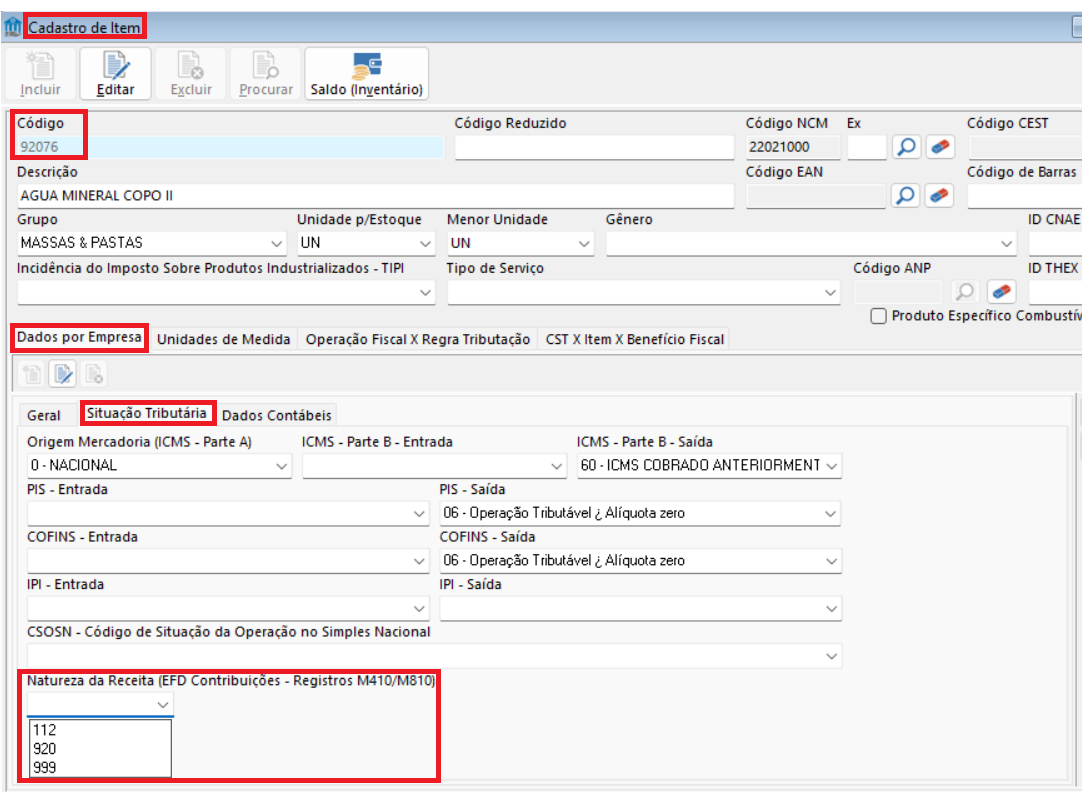Screen dimensions: 1087x801
Task: Open Tipo de Serviço dropdown
Action: [831, 293]
